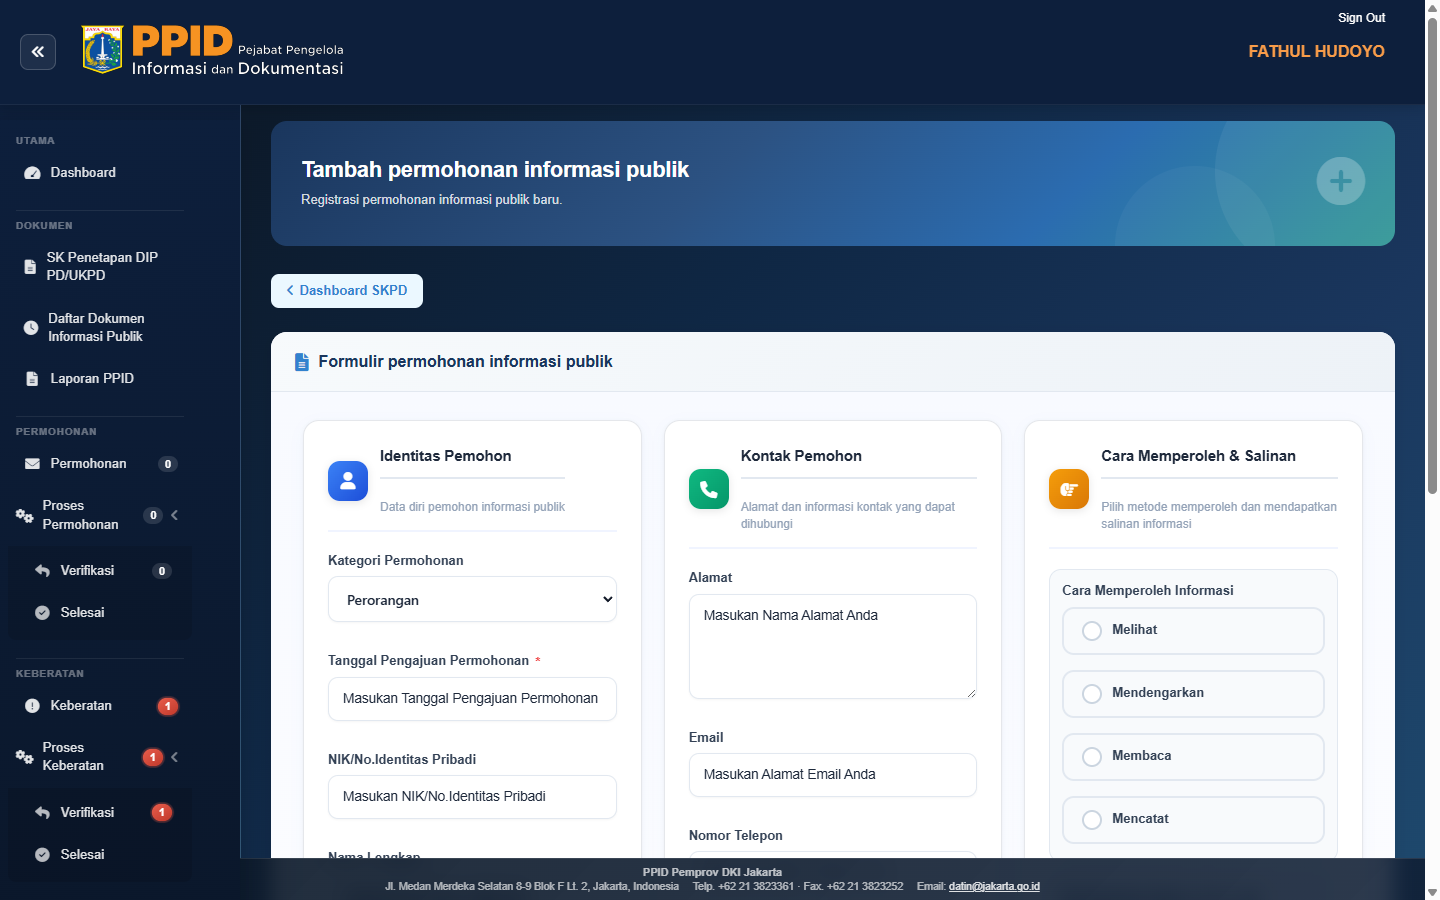Screen dimensions: 1440x900
Task: Click the form document icon beside Formulir title
Action: [302, 362]
